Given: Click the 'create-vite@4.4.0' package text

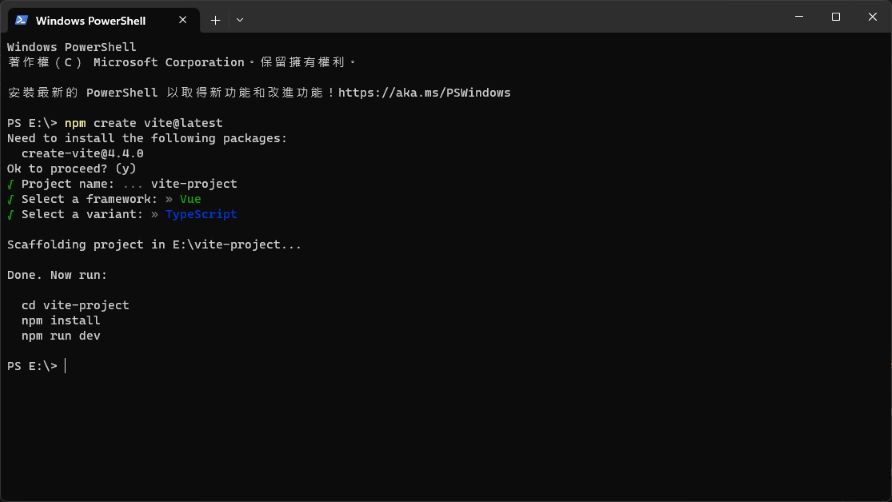Looking at the screenshot, I should [x=82, y=154].
